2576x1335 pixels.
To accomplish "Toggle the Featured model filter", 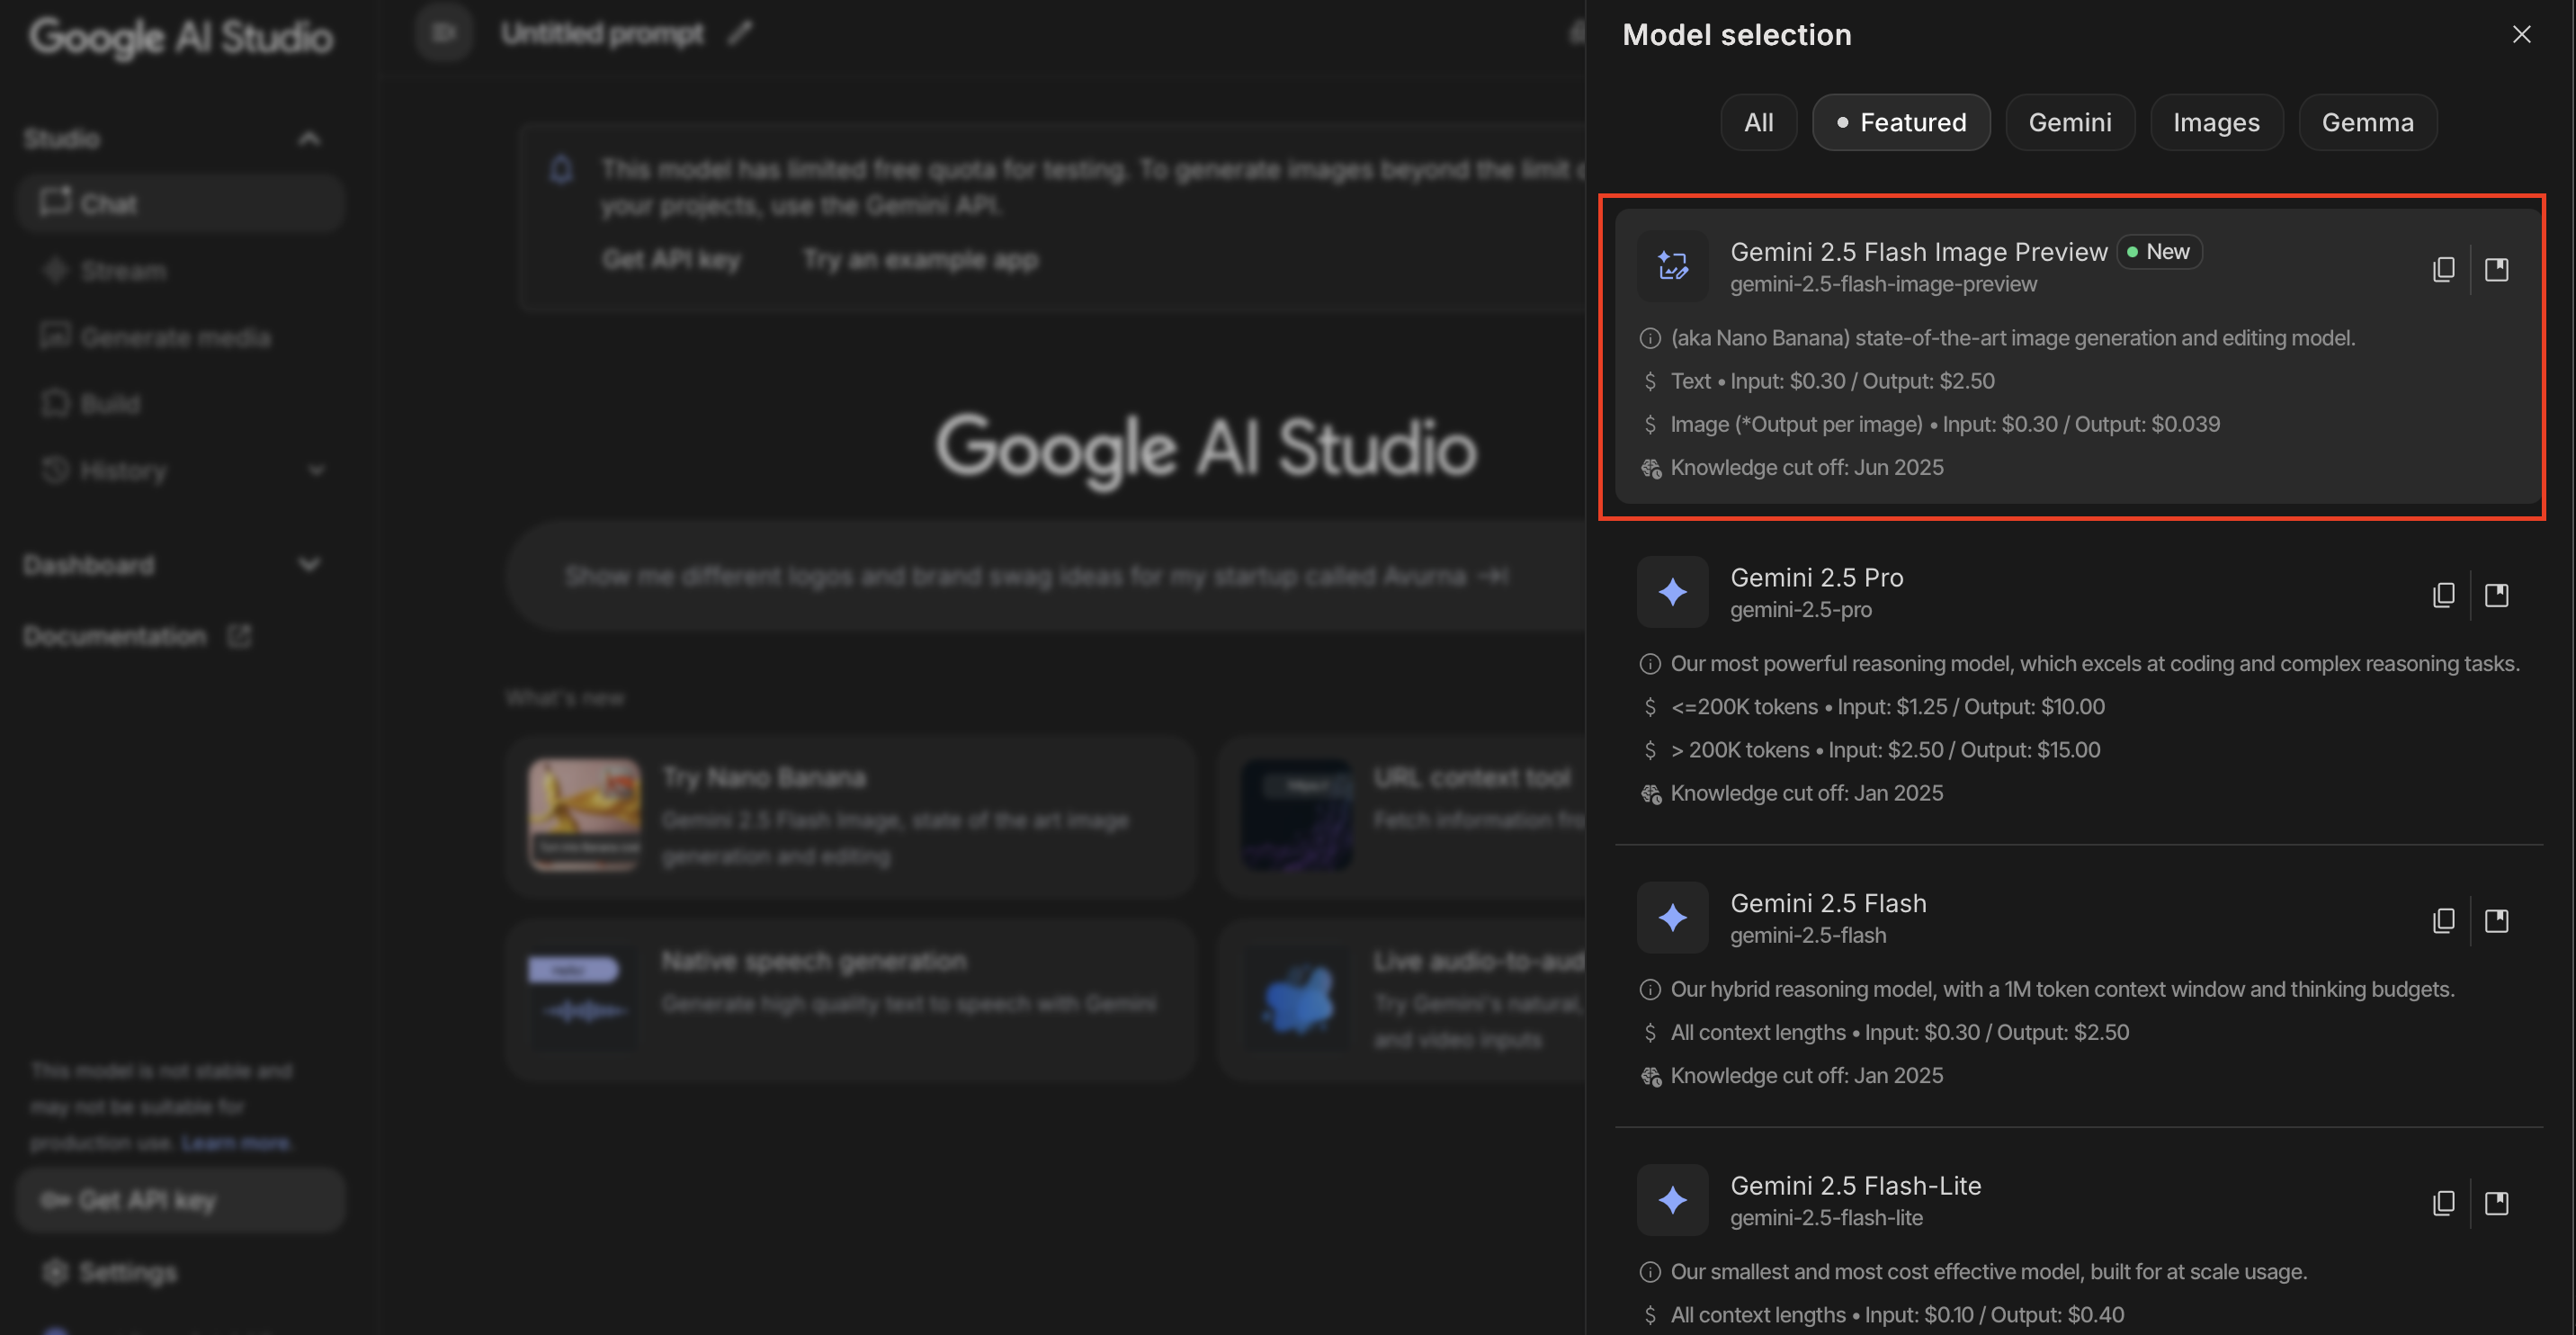I will (x=1900, y=121).
